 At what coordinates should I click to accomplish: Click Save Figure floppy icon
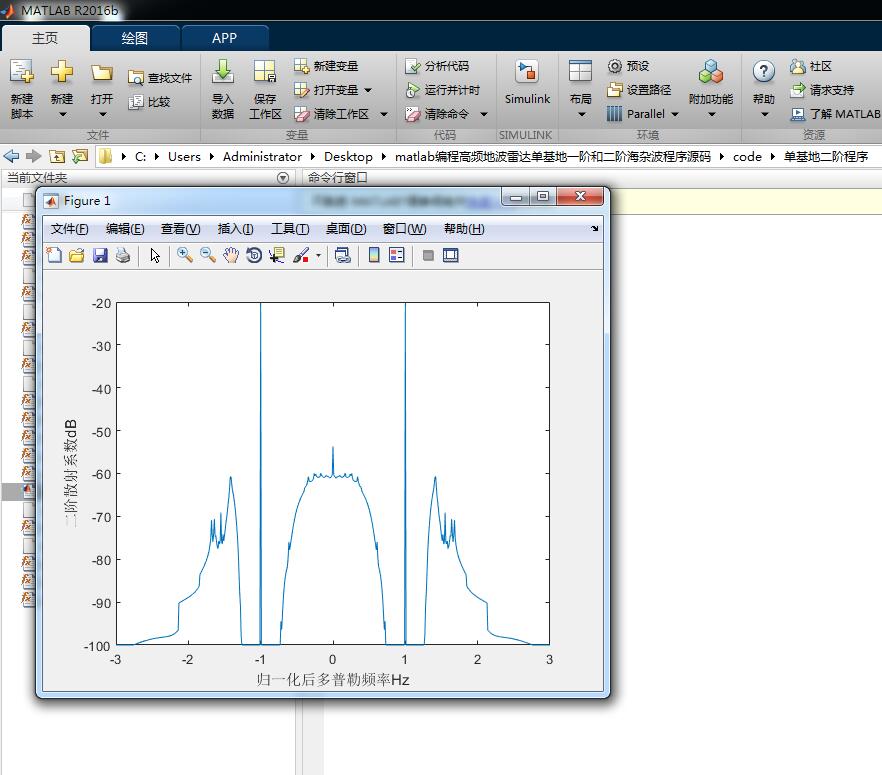[100, 255]
